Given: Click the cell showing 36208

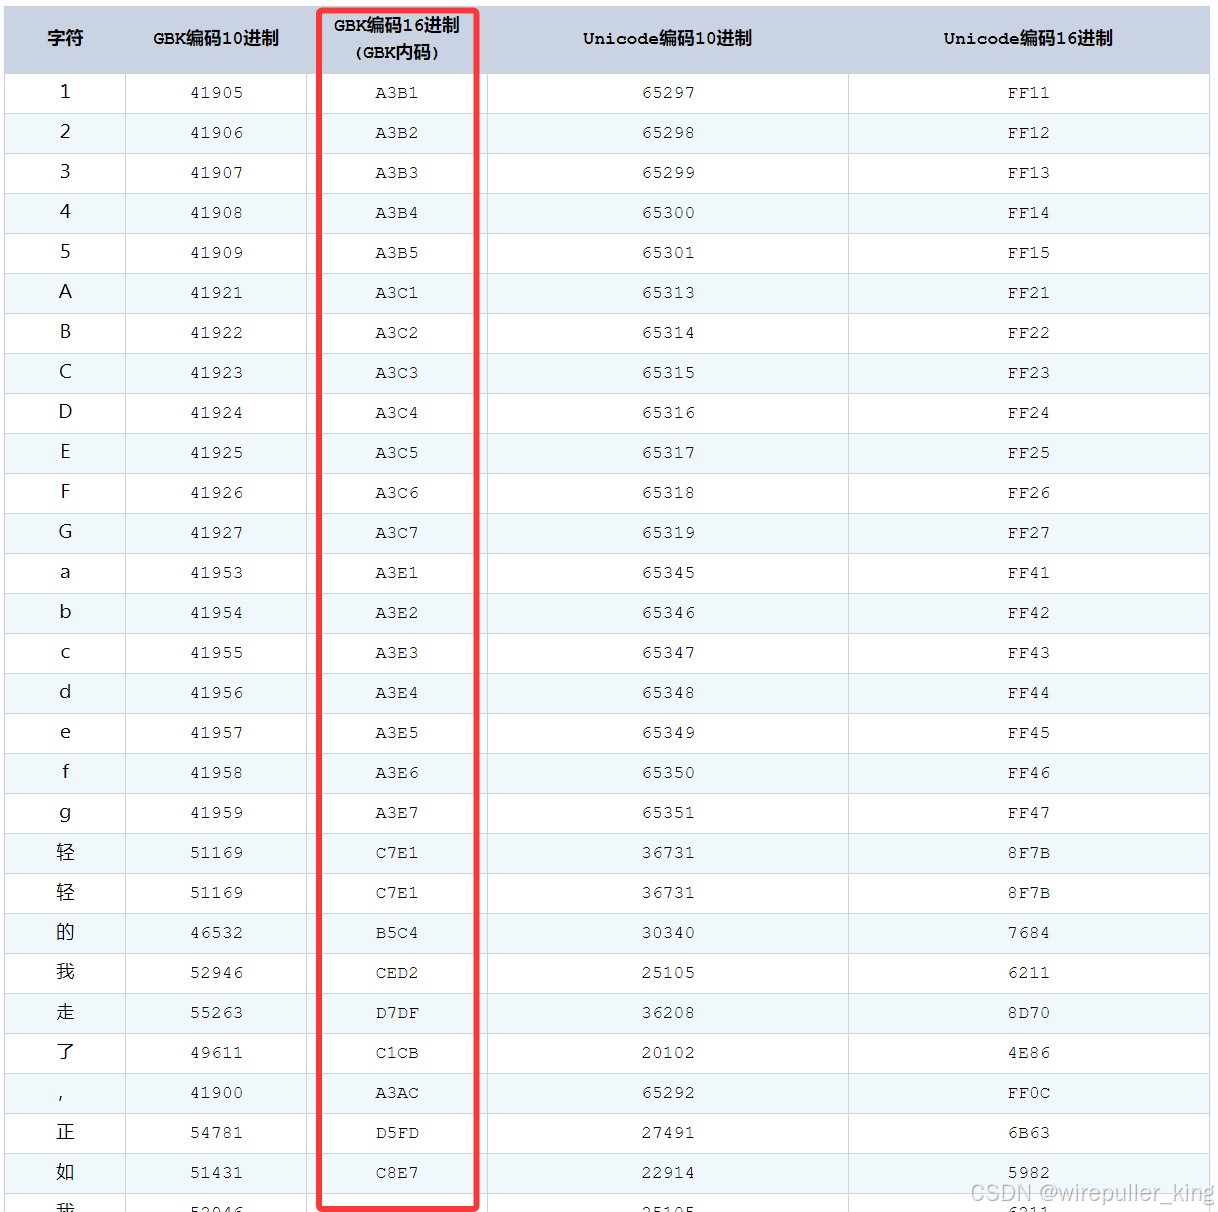Looking at the screenshot, I should [668, 1013].
